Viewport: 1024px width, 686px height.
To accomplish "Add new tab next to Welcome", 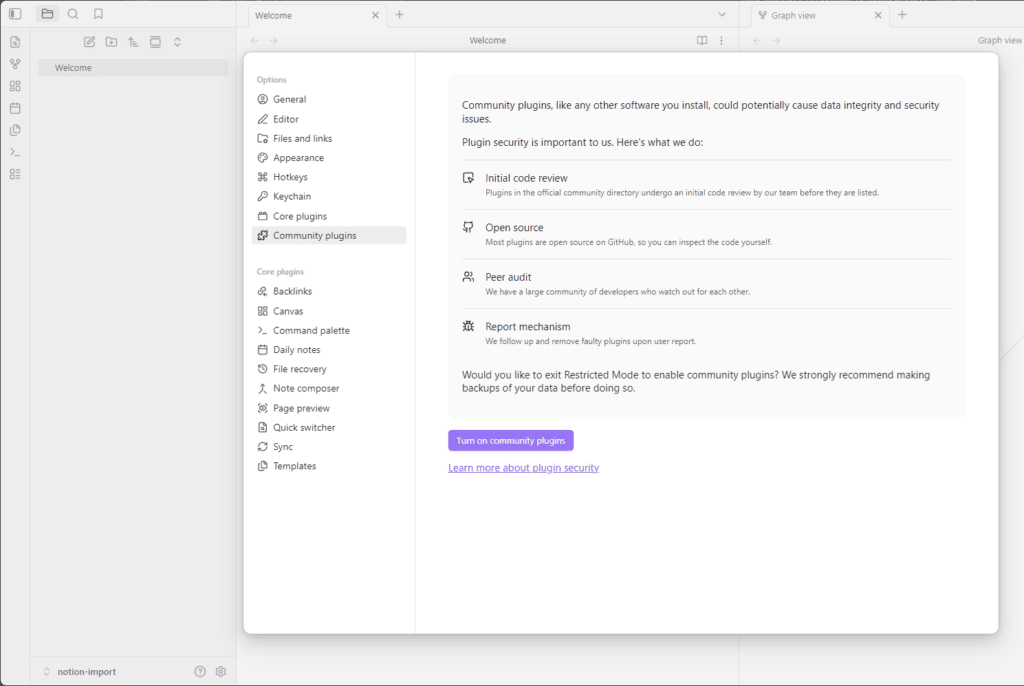I will point(400,14).
